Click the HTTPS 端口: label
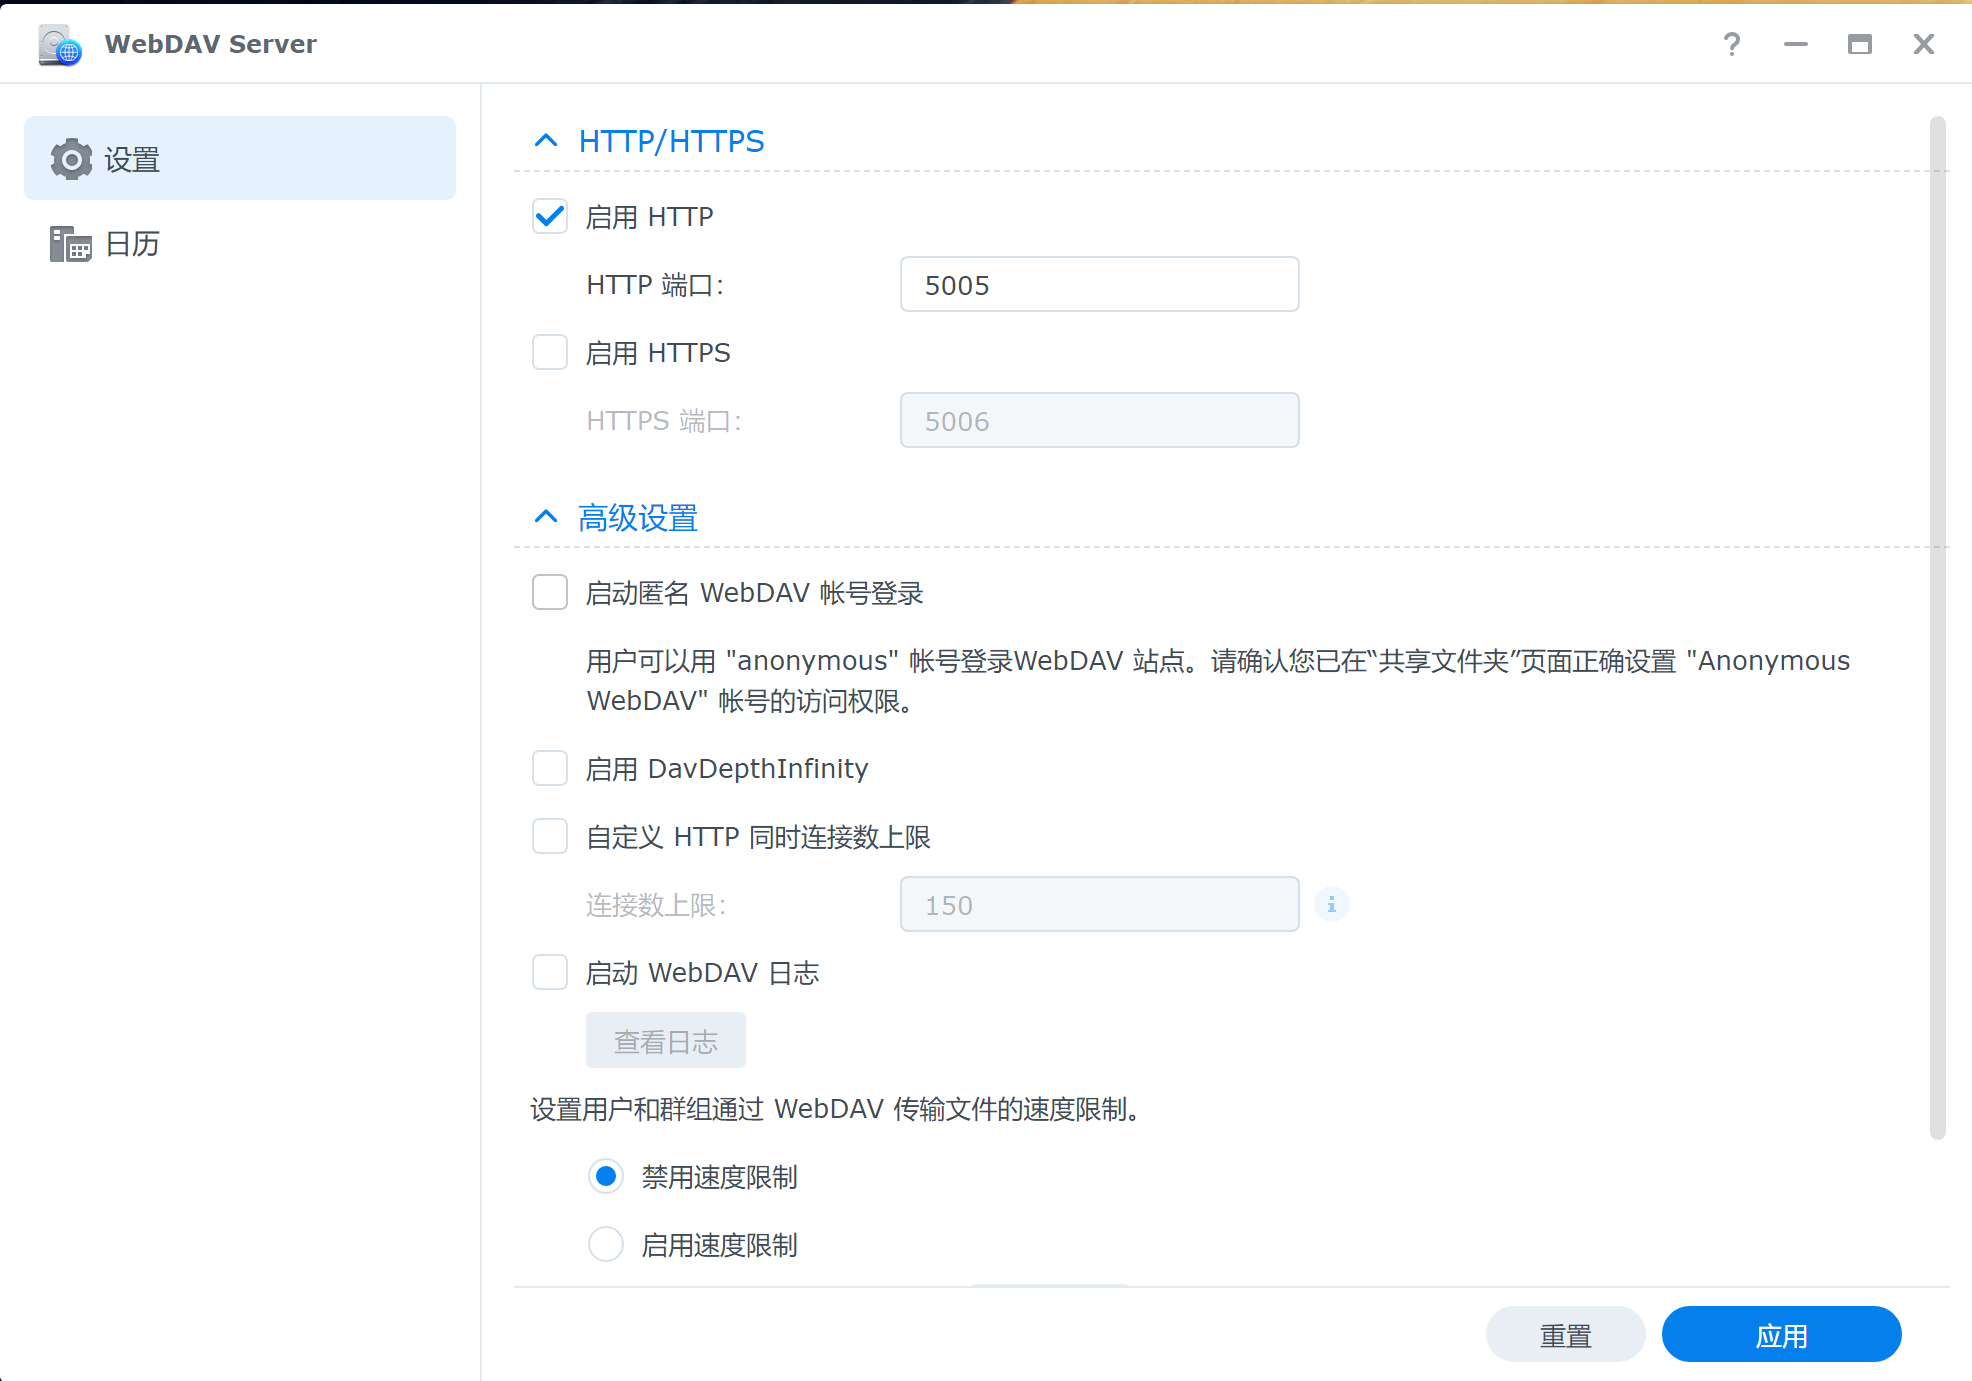1972x1381 pixels. (x=665, y=421)
